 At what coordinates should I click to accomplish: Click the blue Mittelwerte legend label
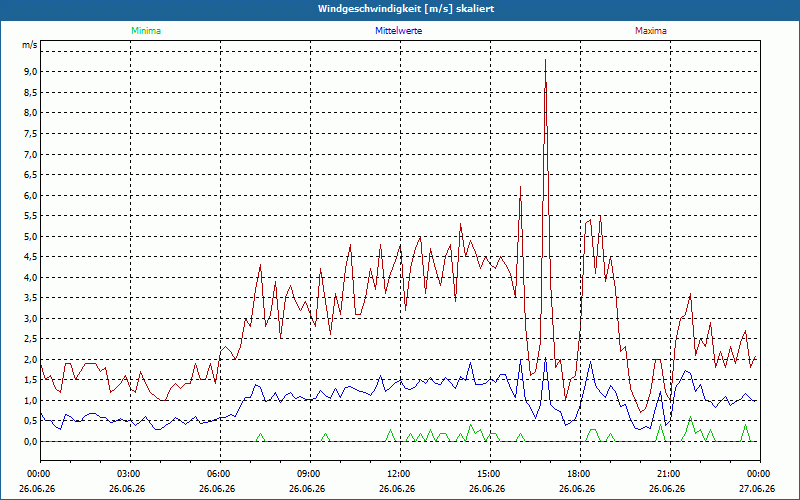pyautogui.click(x=398, y=31)
